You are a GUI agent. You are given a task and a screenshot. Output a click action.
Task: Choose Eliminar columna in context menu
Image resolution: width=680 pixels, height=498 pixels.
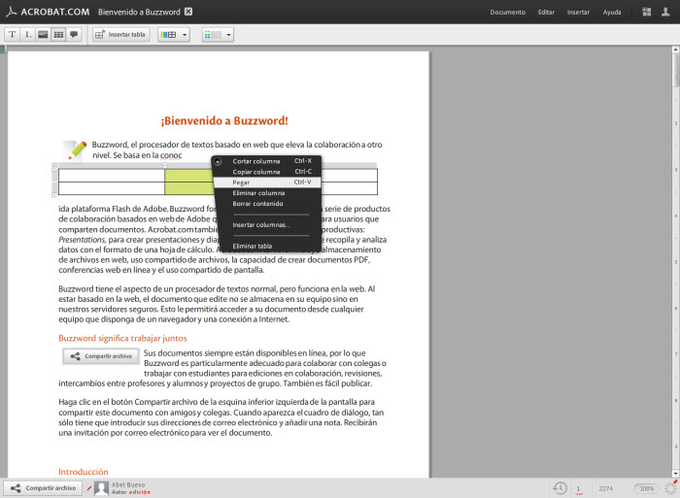coord(268,193)
